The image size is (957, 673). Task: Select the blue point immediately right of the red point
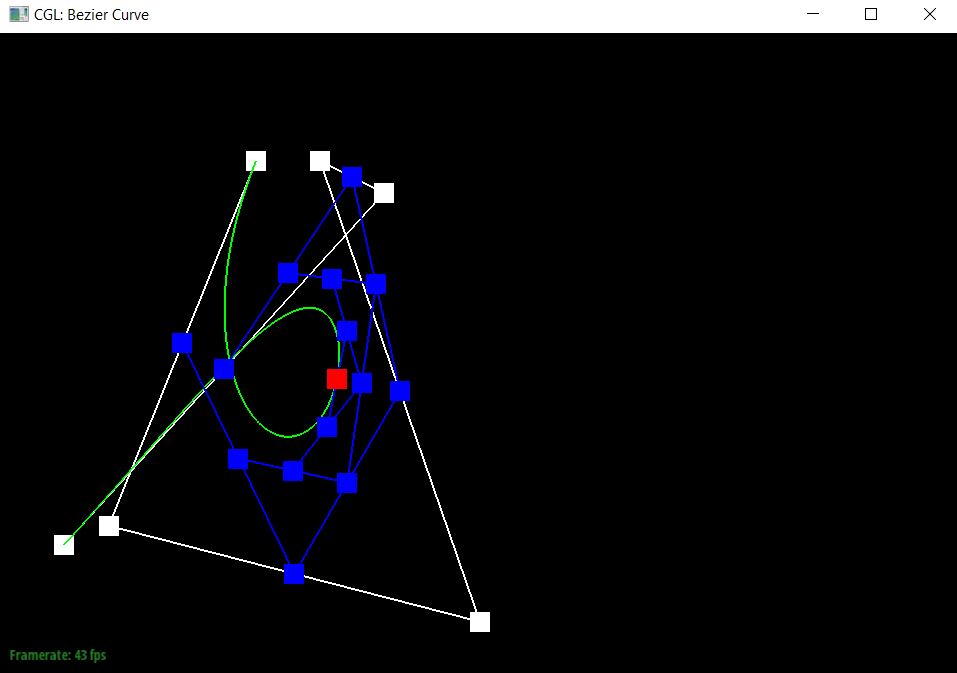click(x=362, y=383)
